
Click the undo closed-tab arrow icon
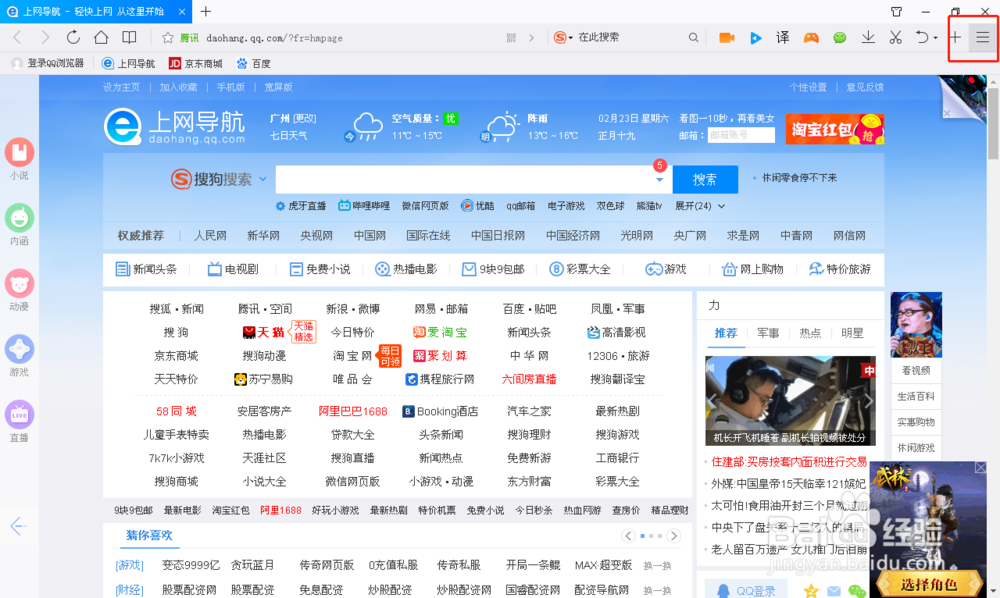(x=922, y=38)
